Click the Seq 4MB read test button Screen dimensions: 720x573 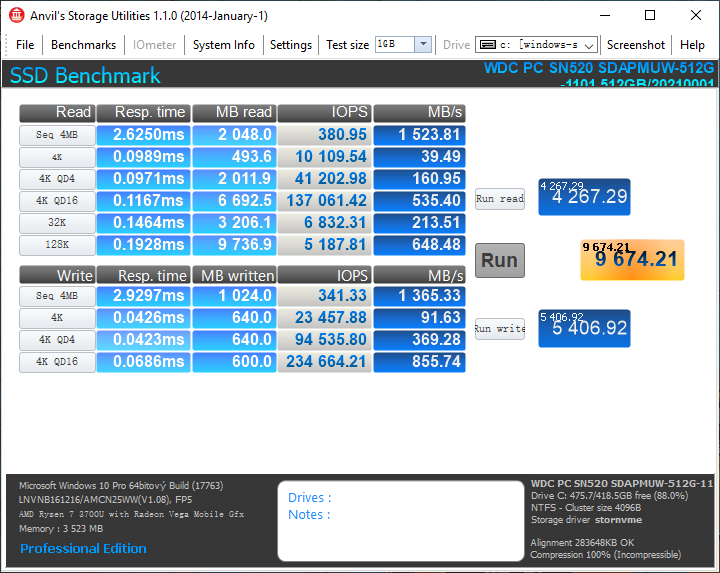57,135
